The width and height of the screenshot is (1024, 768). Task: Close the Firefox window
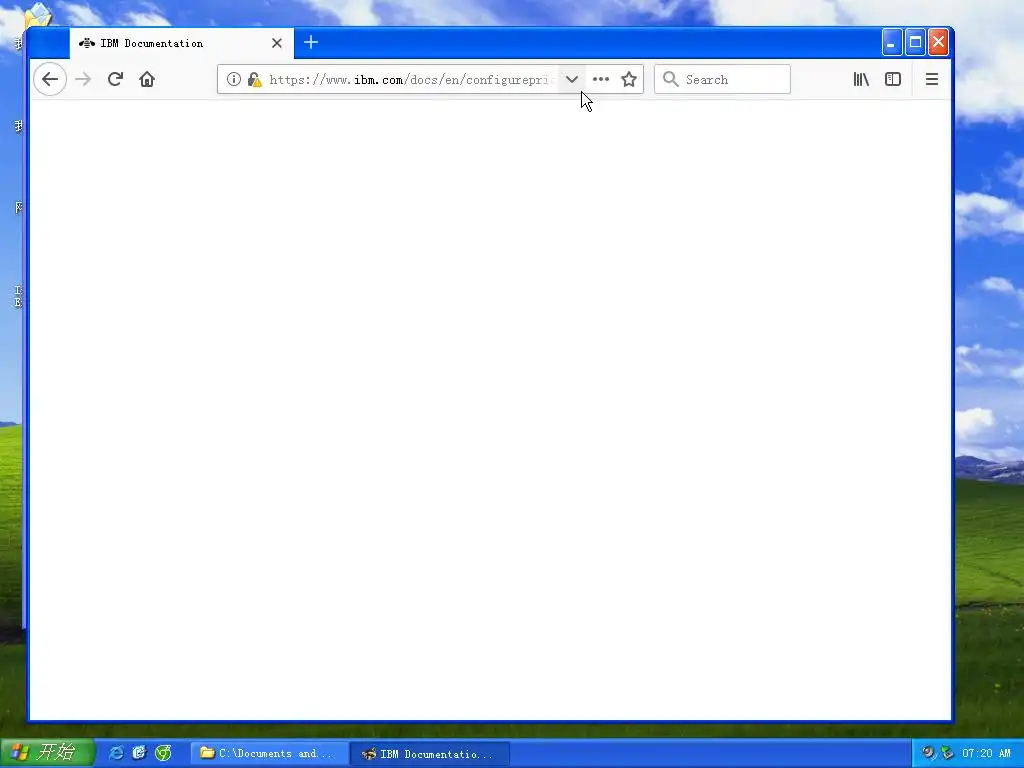point(938,42)
